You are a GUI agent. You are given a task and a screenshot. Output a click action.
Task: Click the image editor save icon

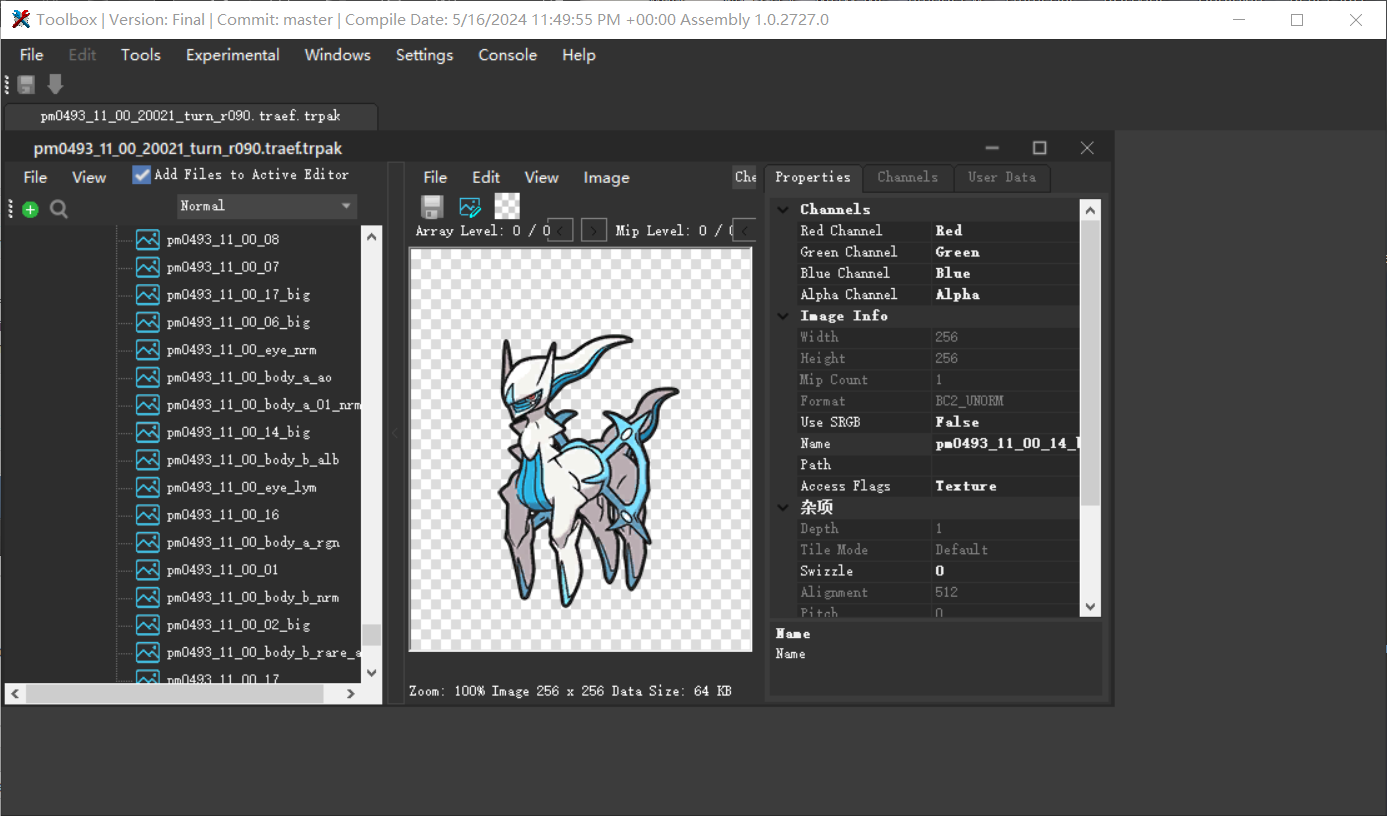pos(432,207)
